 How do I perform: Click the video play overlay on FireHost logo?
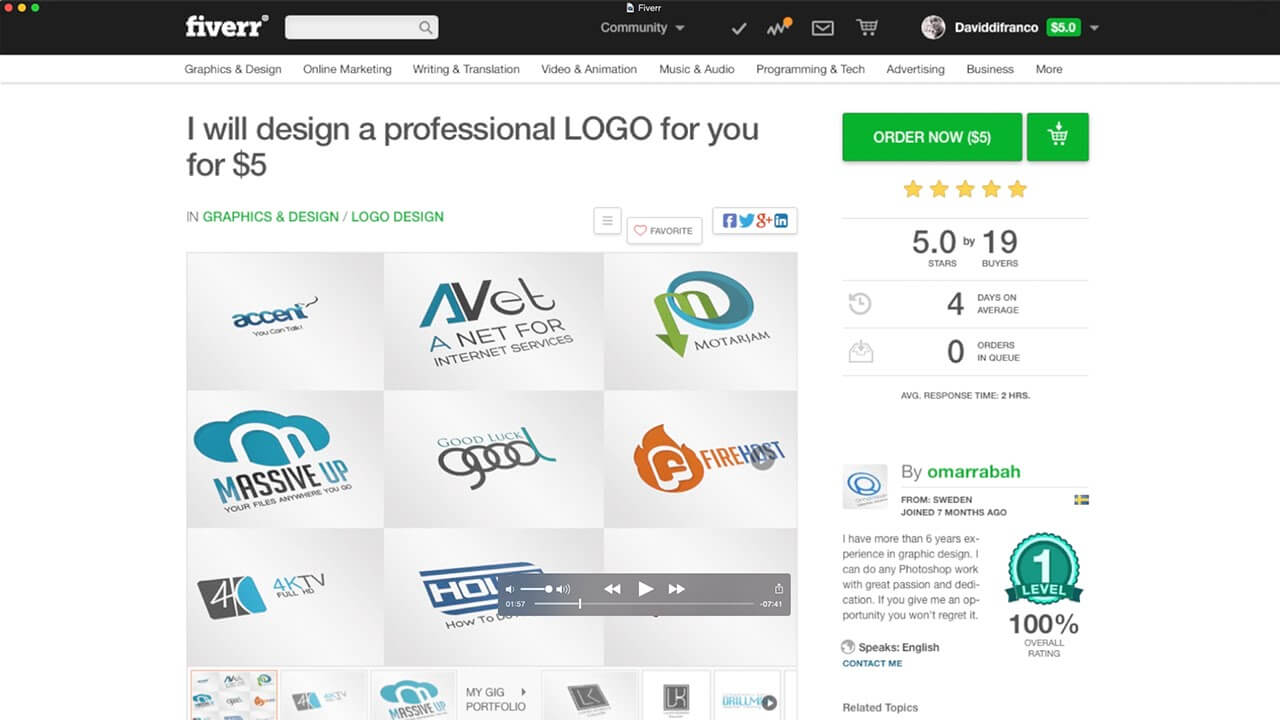pos(763,459)
